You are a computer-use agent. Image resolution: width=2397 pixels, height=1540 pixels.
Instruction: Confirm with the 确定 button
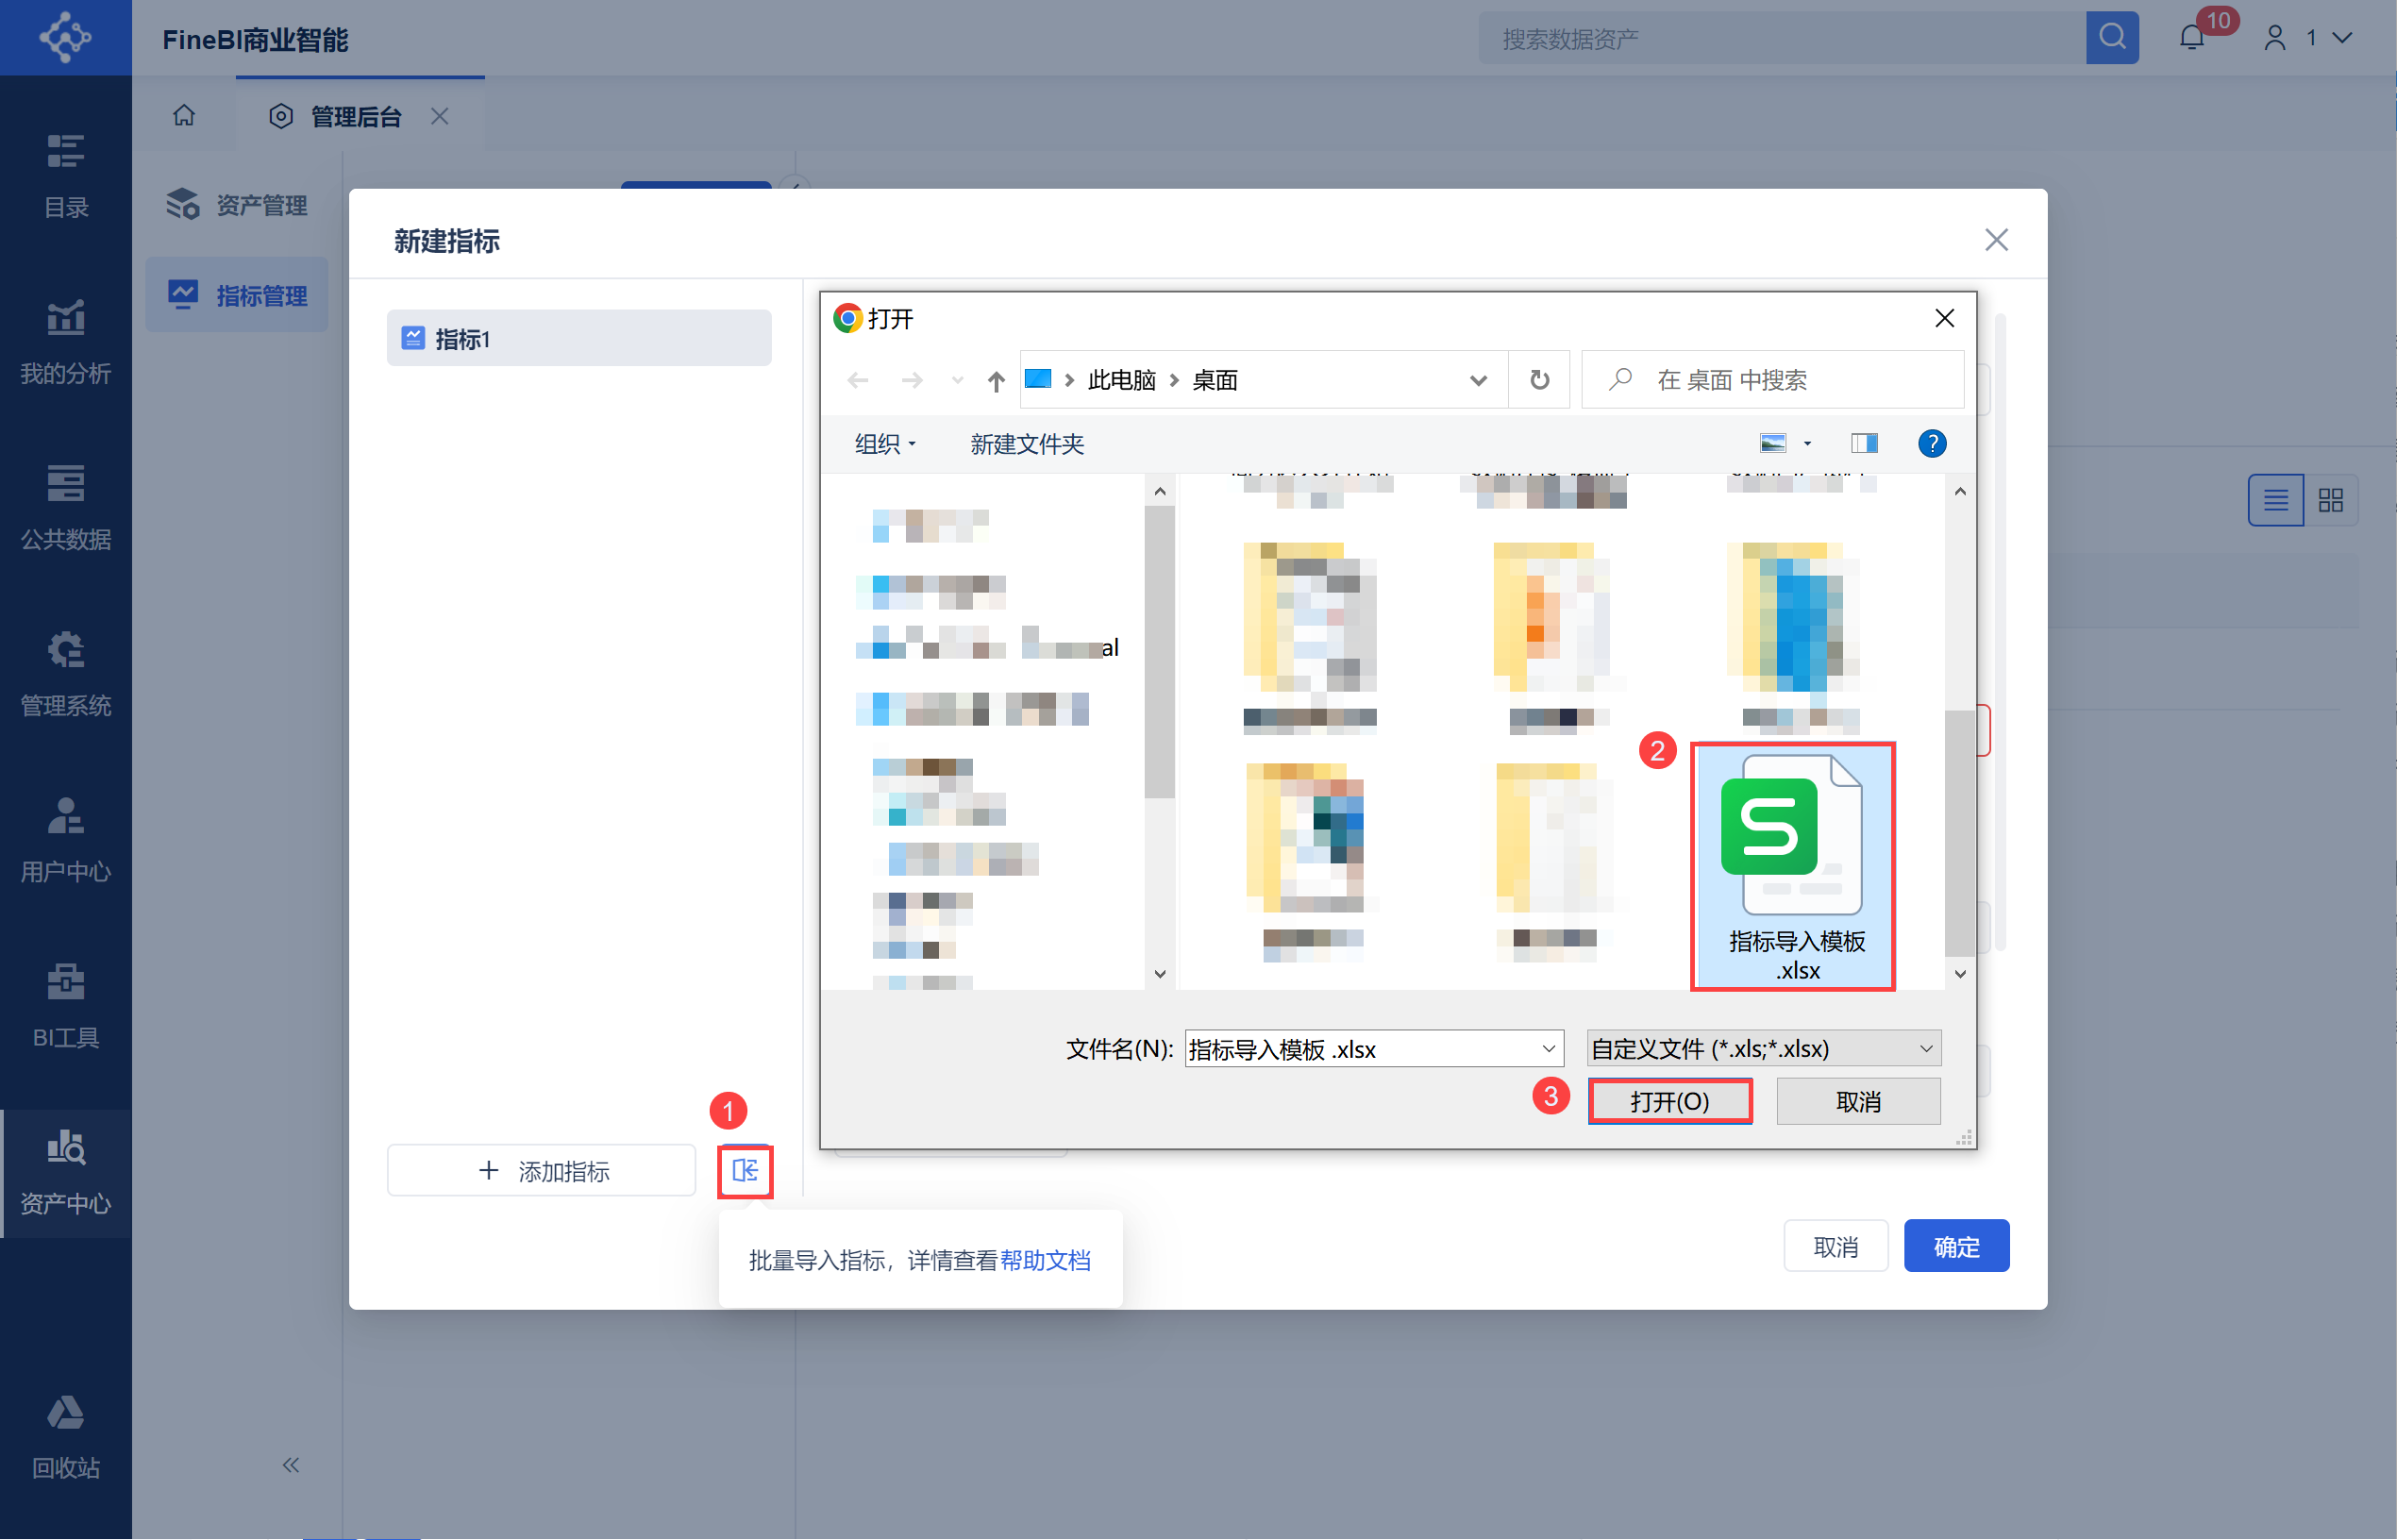(1956, 1246)
